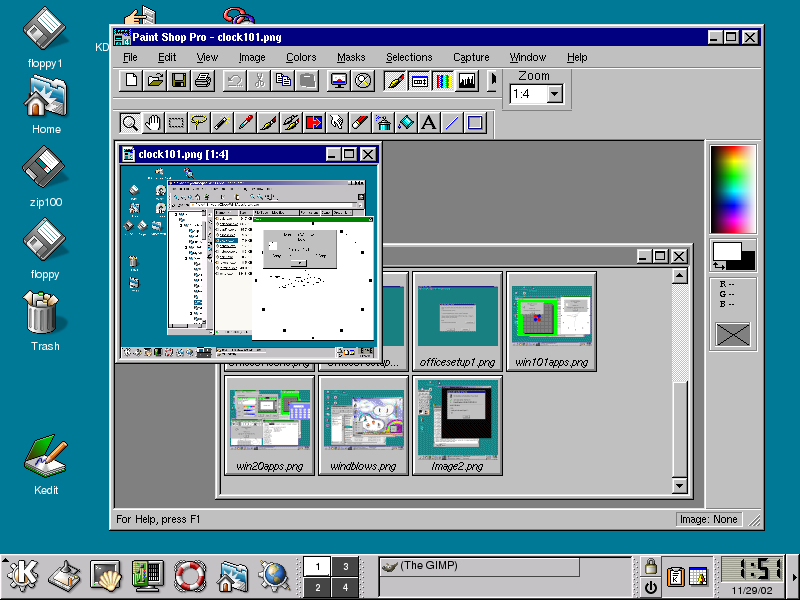Pick a color from the rainbow color picker
This screenshot has height=600, width=800.
pyautogui.click(x=733, y=189)
